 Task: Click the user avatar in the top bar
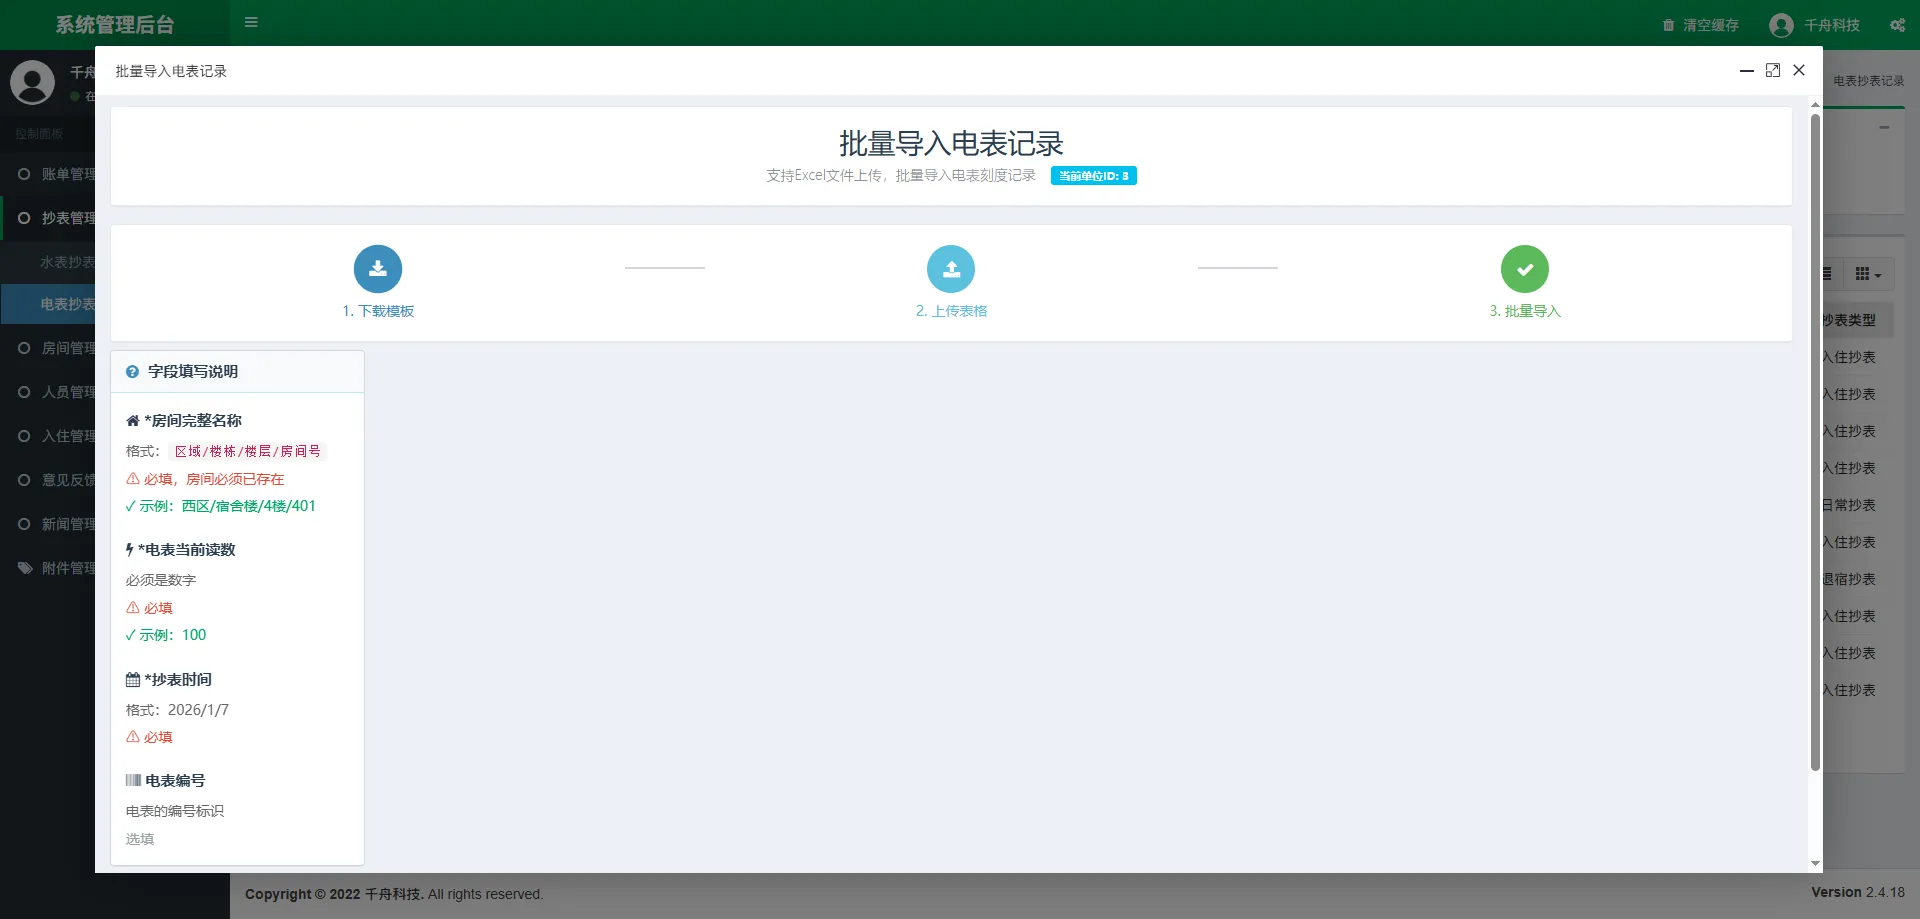pyautogui.click(x=1781, y=25)
